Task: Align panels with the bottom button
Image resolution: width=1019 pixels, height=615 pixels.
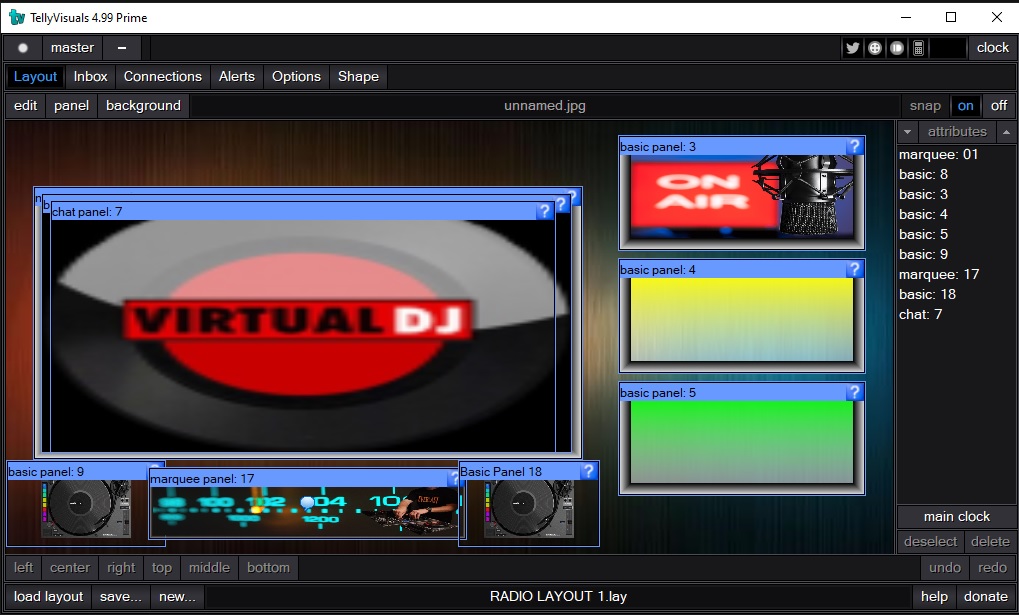Action: point(268,568)
